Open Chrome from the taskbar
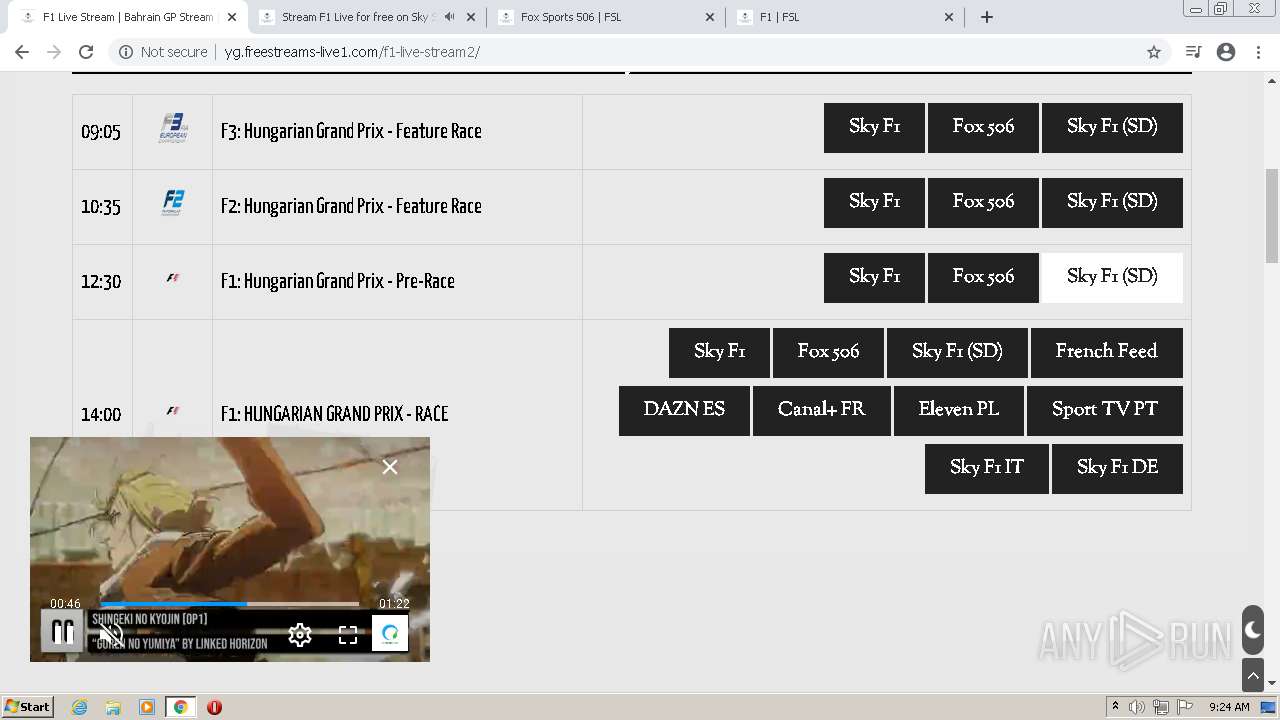 (x=180, y=707)
